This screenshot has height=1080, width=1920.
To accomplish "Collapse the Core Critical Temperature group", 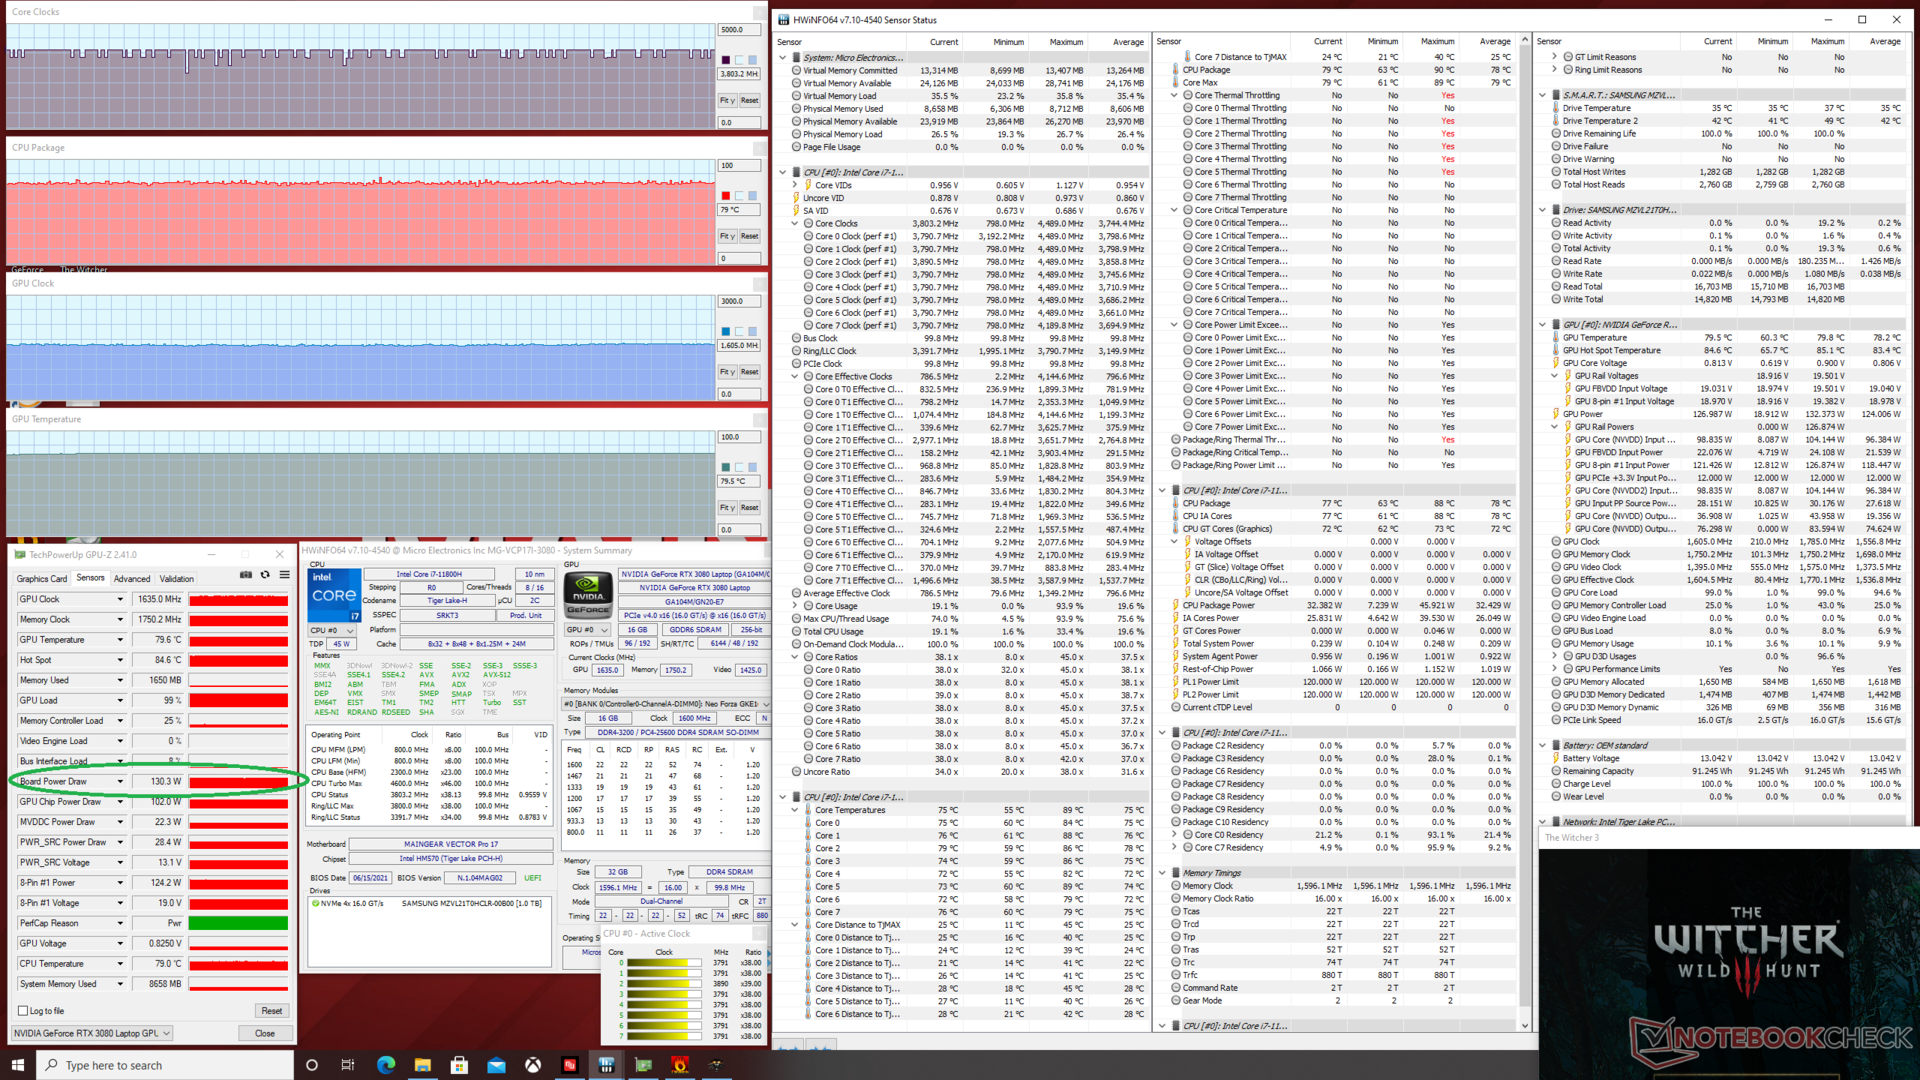I will (x=1175, y=210).
